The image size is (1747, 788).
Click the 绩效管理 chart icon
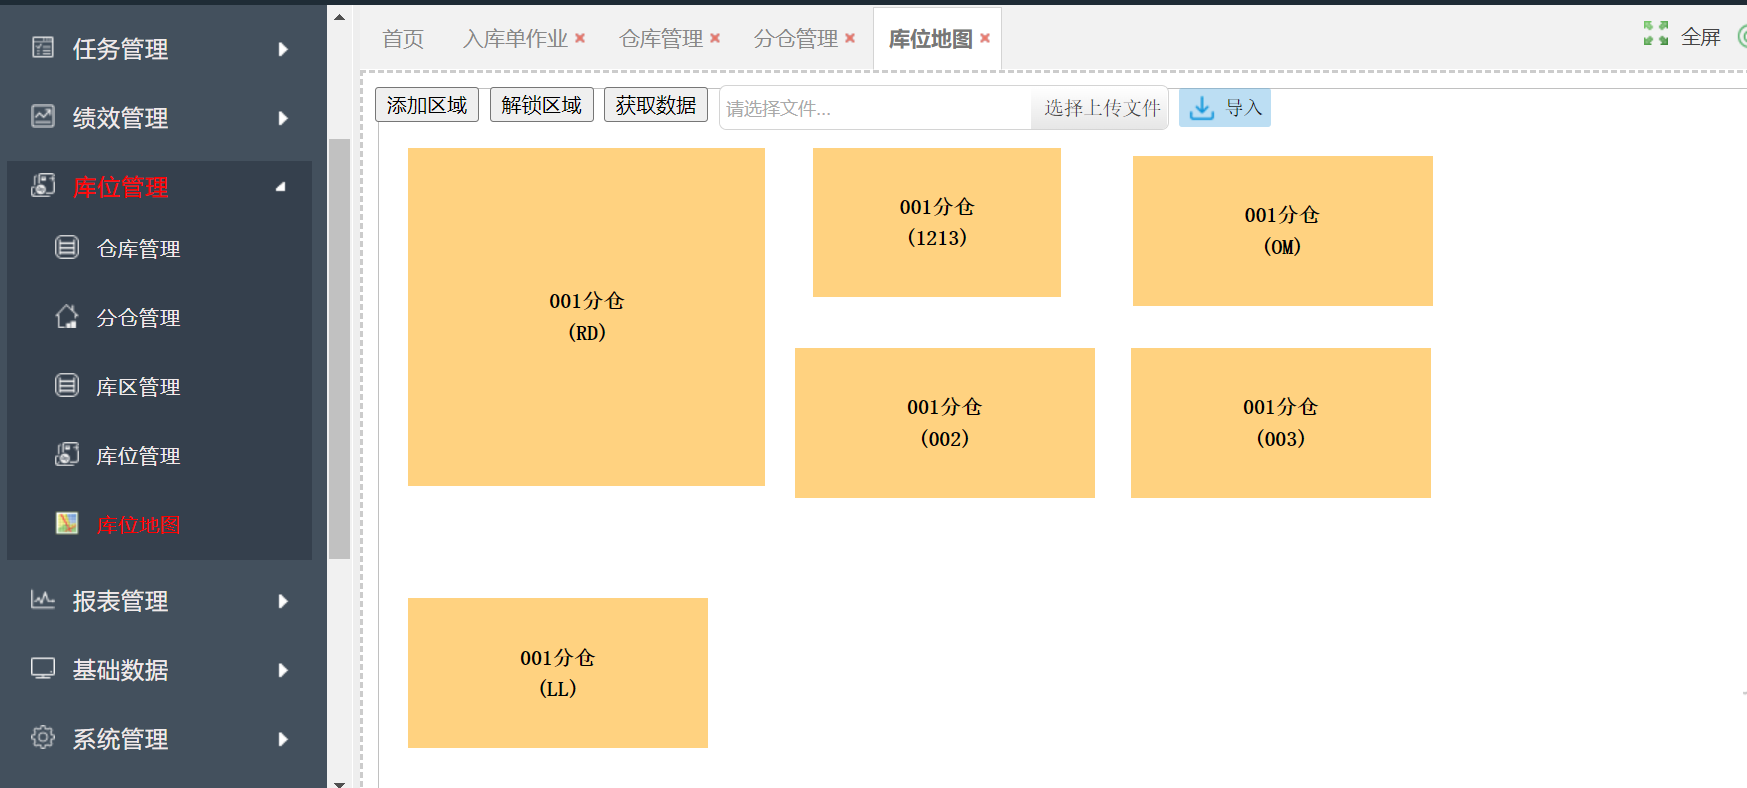43,116
